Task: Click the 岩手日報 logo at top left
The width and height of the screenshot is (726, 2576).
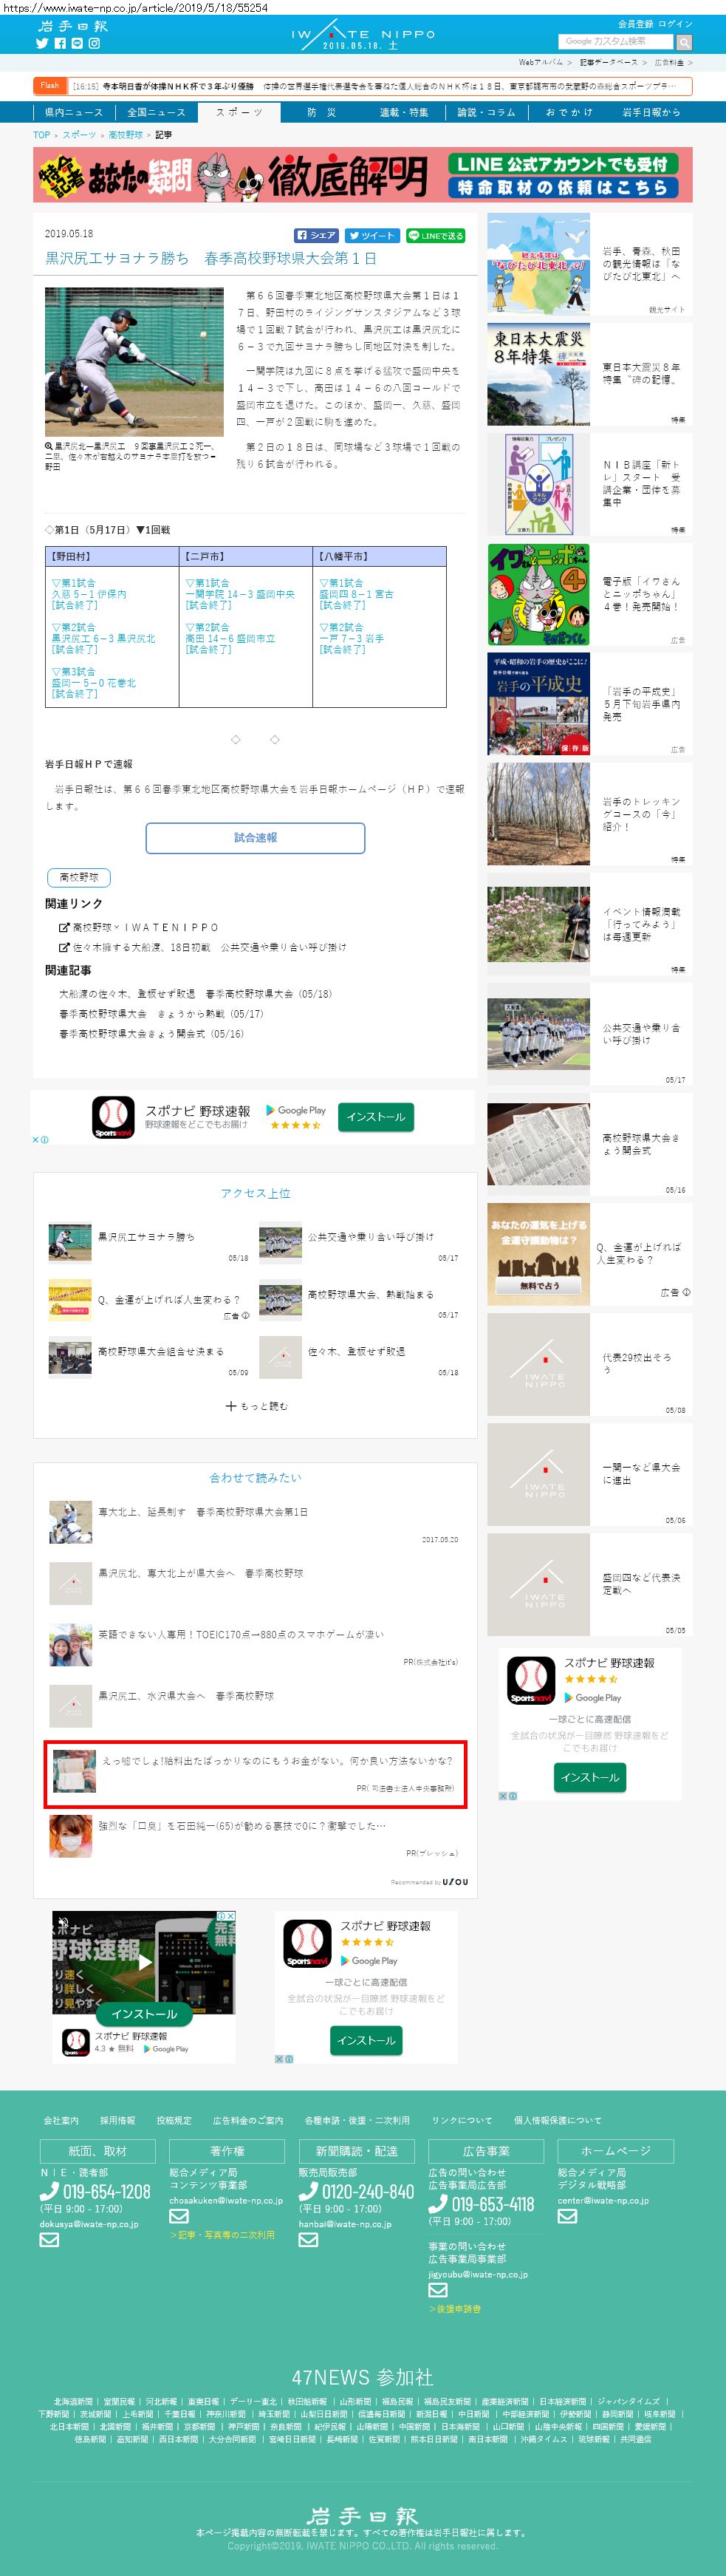Action: coord(72,26)
